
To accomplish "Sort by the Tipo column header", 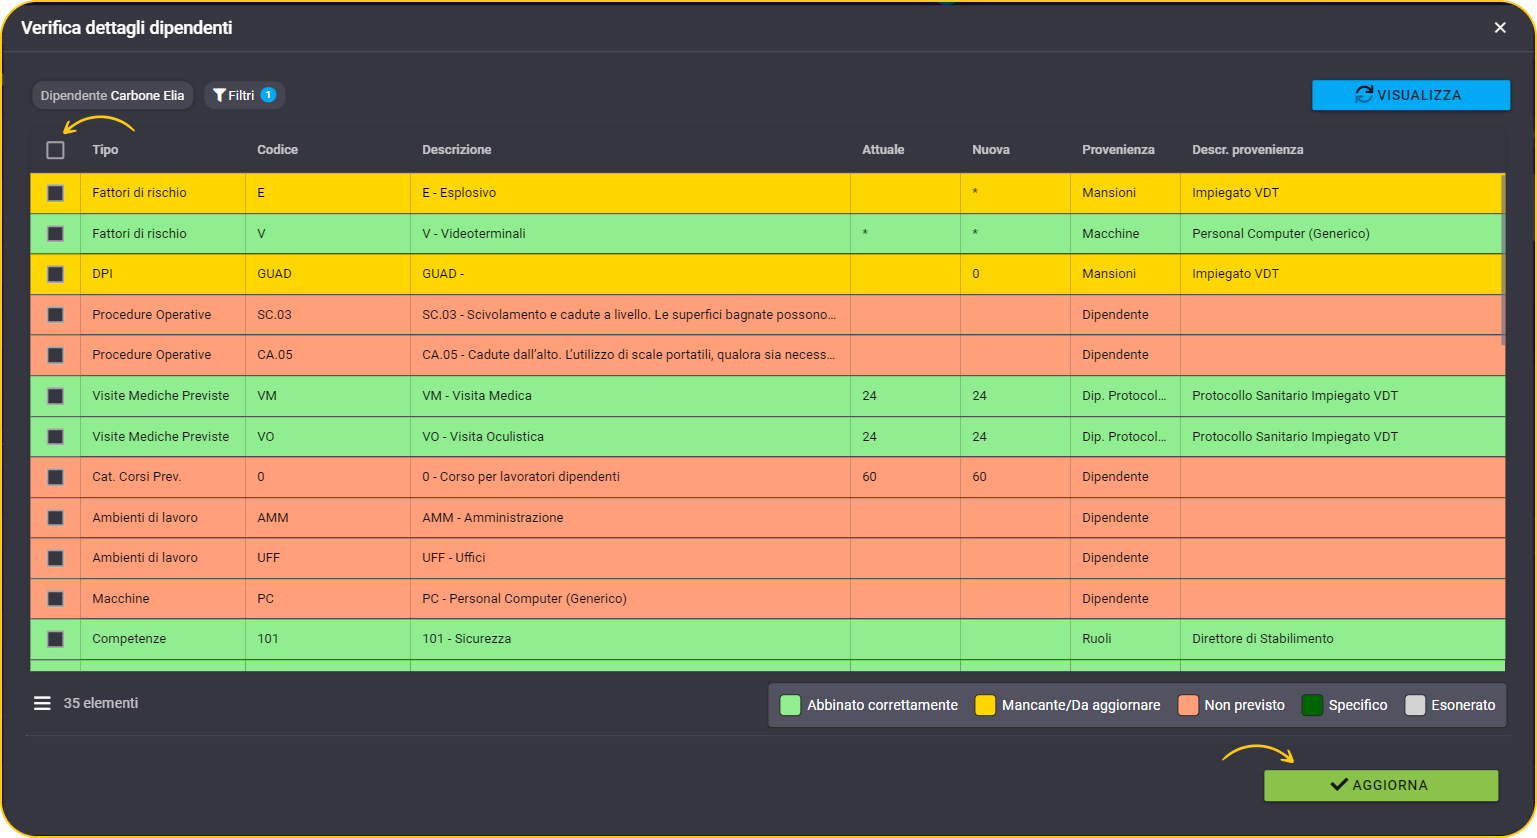I will 105,150.
